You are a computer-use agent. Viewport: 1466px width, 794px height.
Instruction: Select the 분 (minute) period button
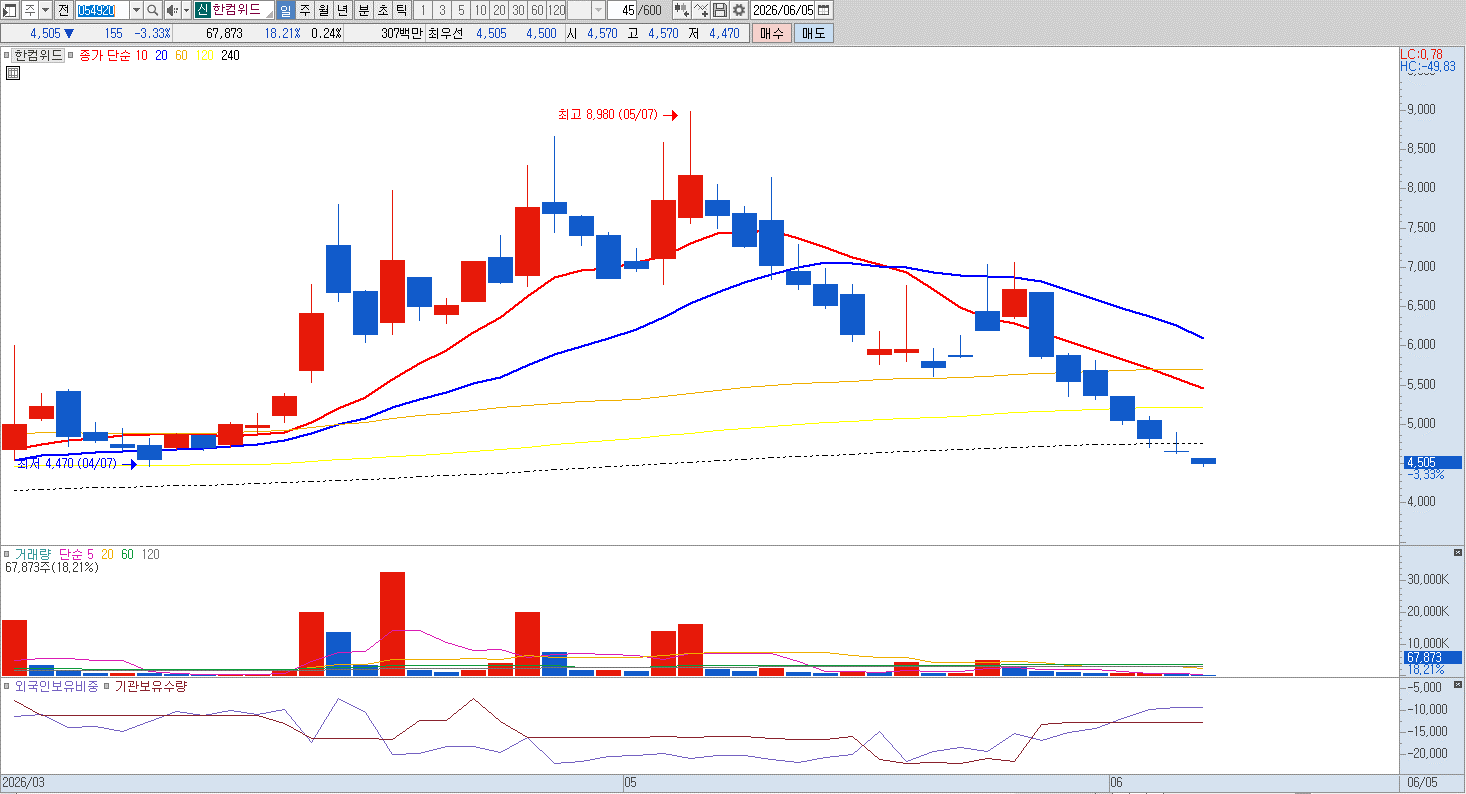coord(363,10)
